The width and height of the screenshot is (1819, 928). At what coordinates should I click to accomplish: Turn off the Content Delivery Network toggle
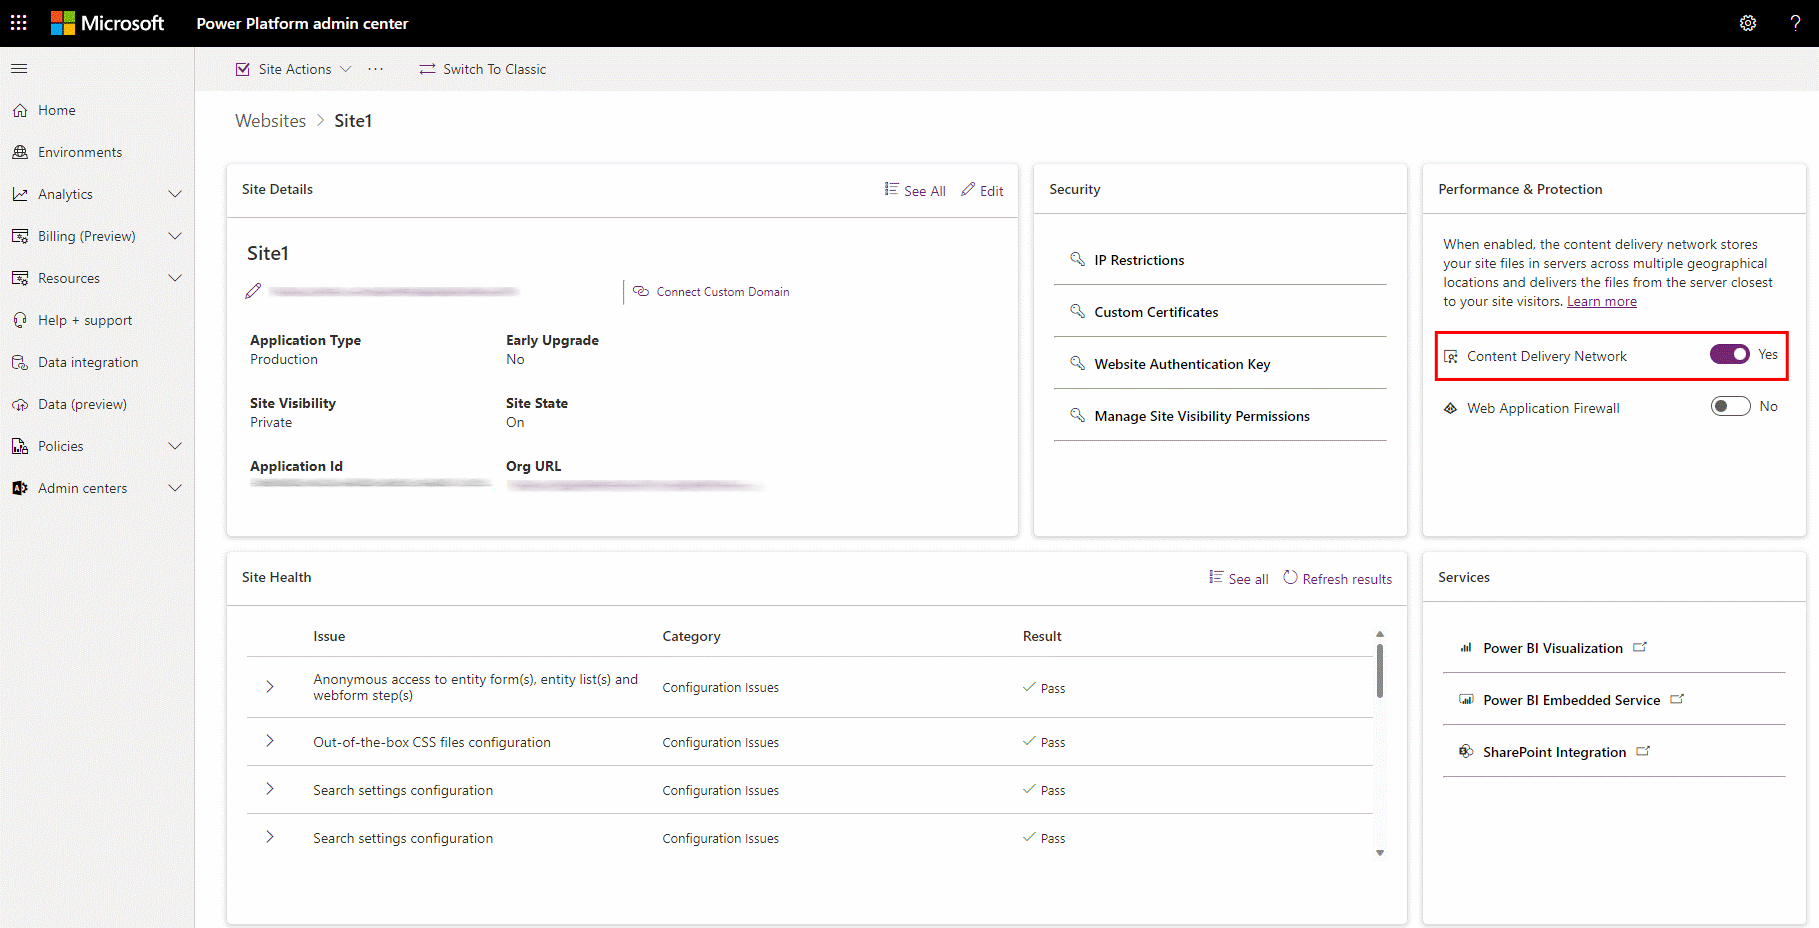point(1729,354)
